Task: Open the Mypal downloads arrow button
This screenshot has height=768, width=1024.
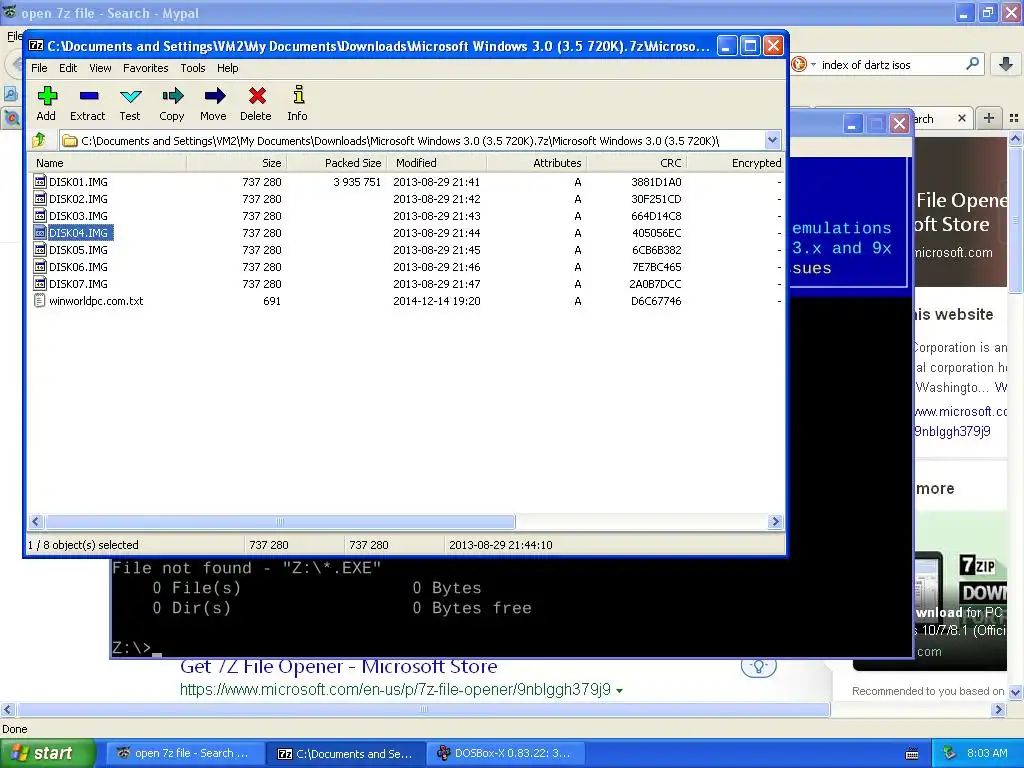Action: click(1006, 64)
